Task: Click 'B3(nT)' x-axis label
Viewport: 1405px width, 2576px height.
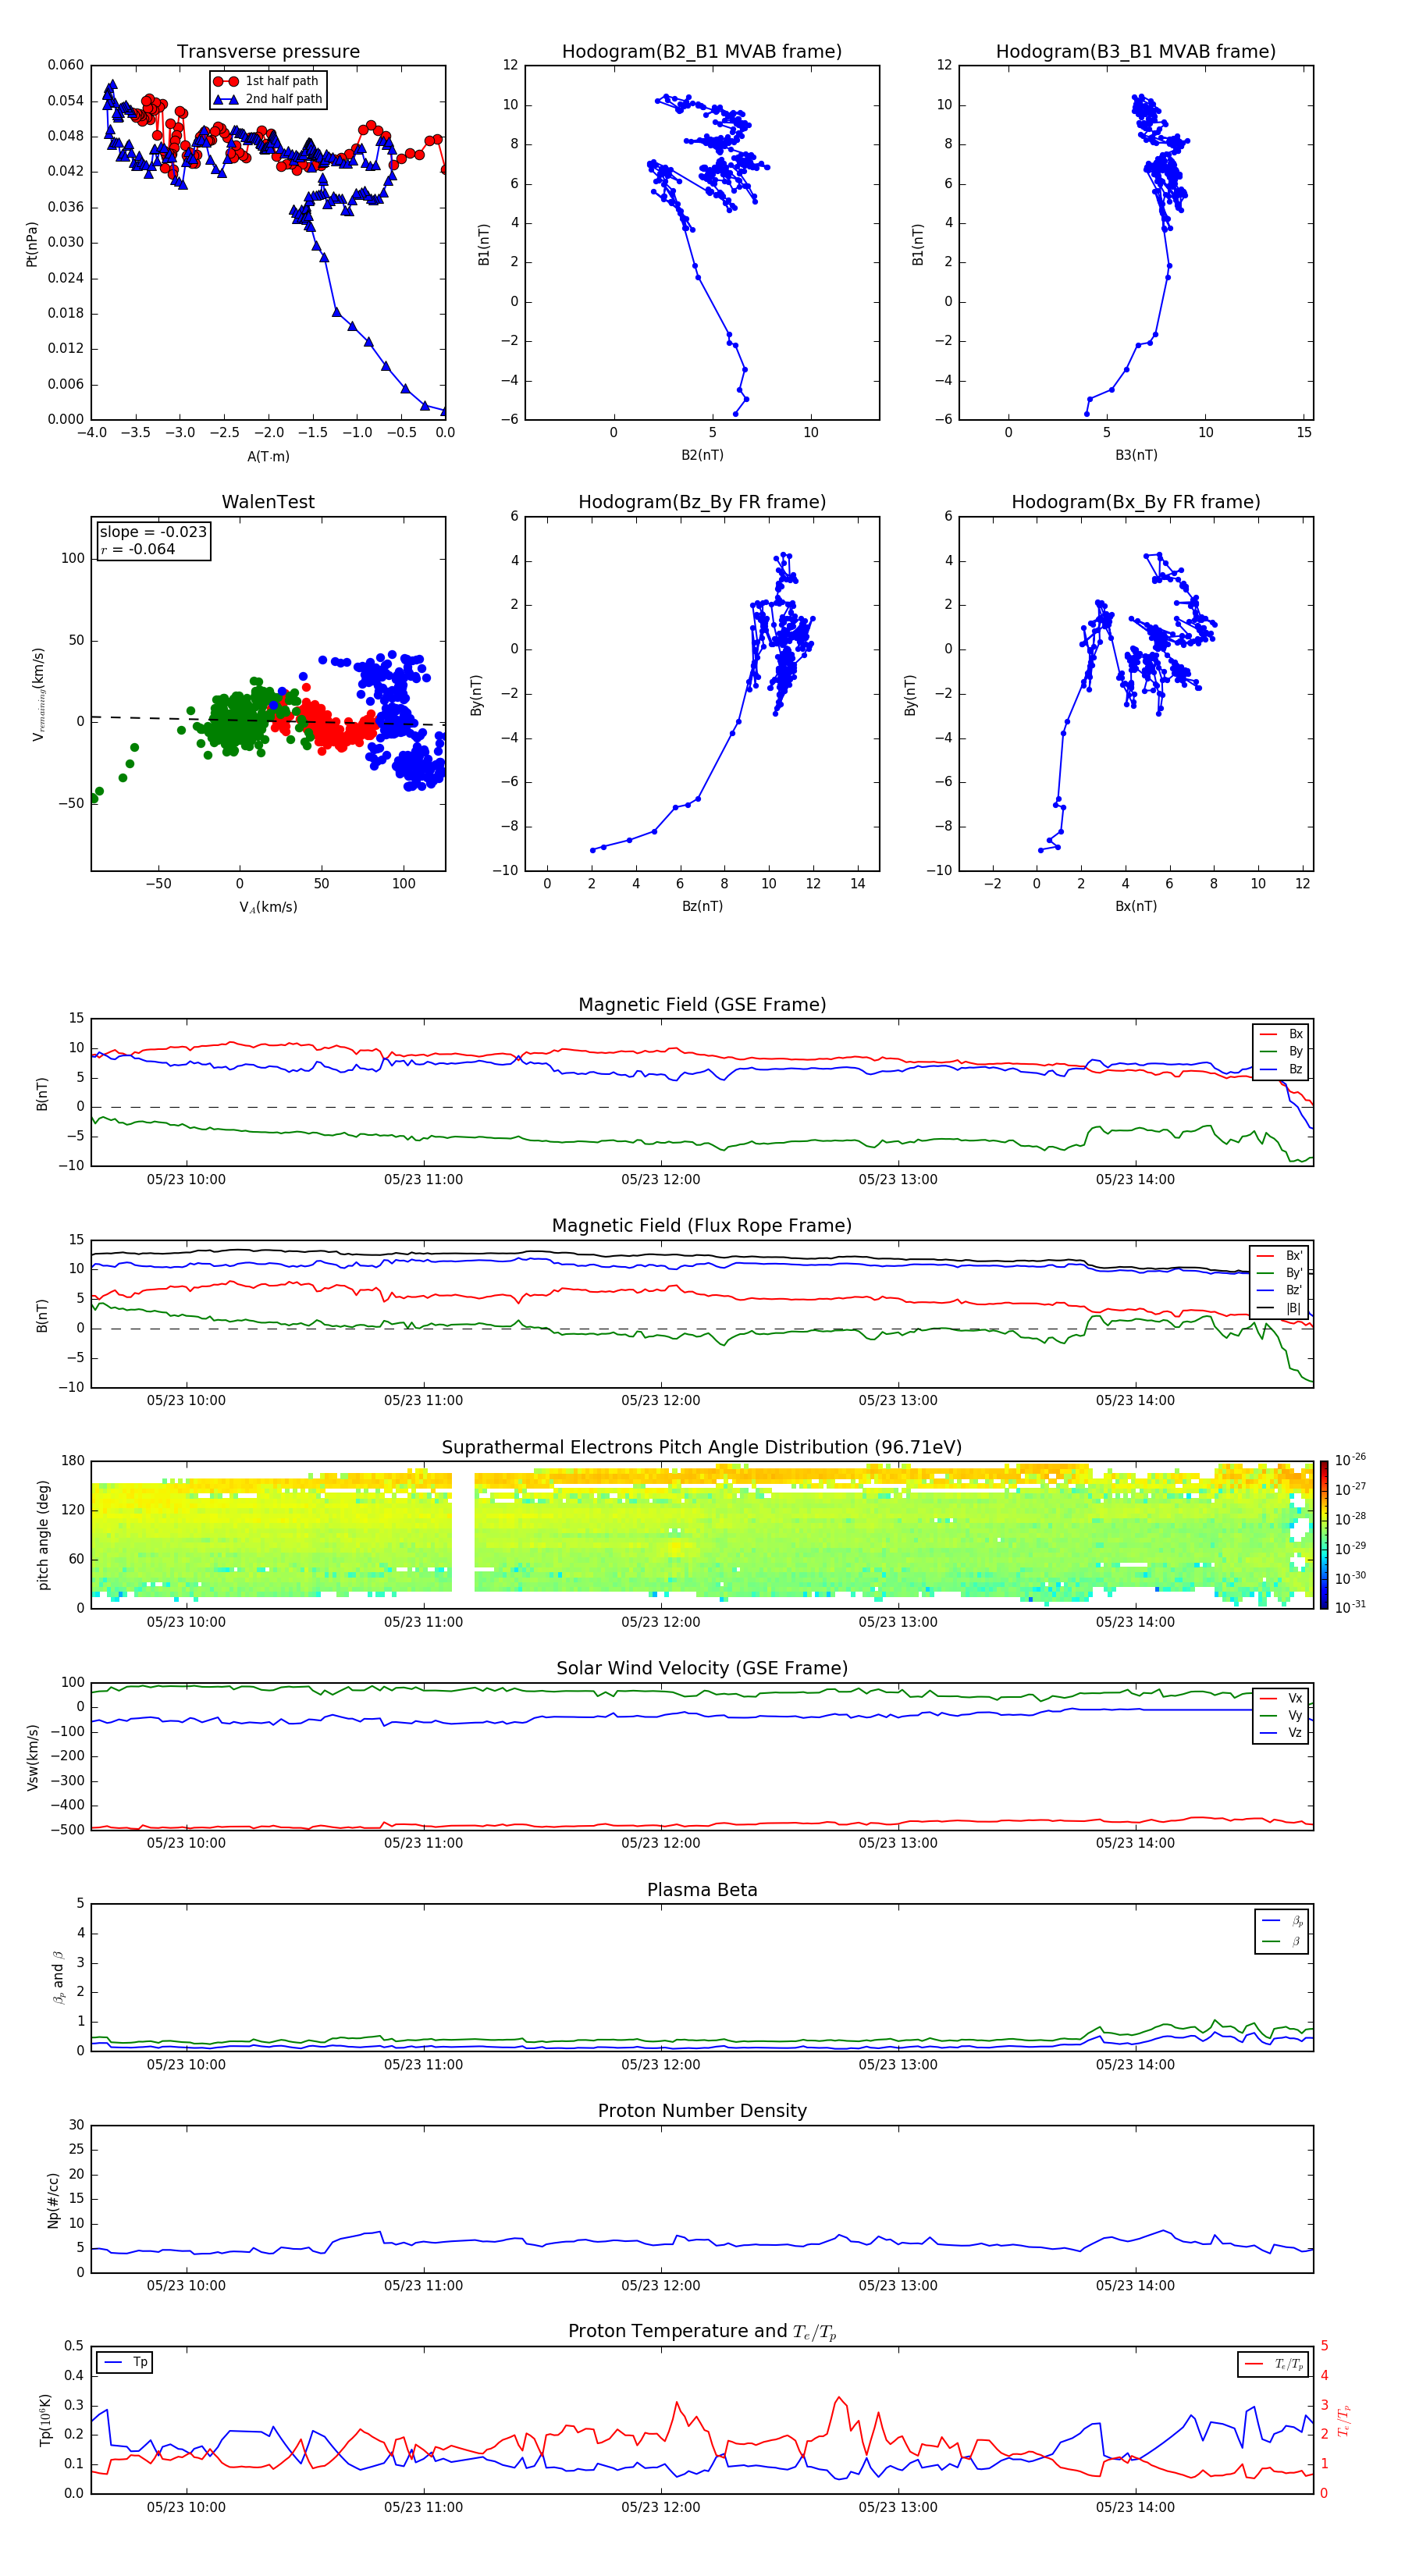Action: coord(1136,455)
